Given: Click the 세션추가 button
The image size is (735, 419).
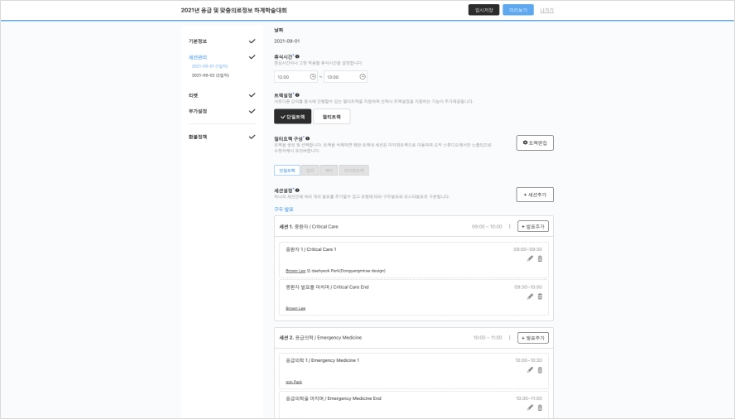Looking at the screenshot, I should [535, 195].
